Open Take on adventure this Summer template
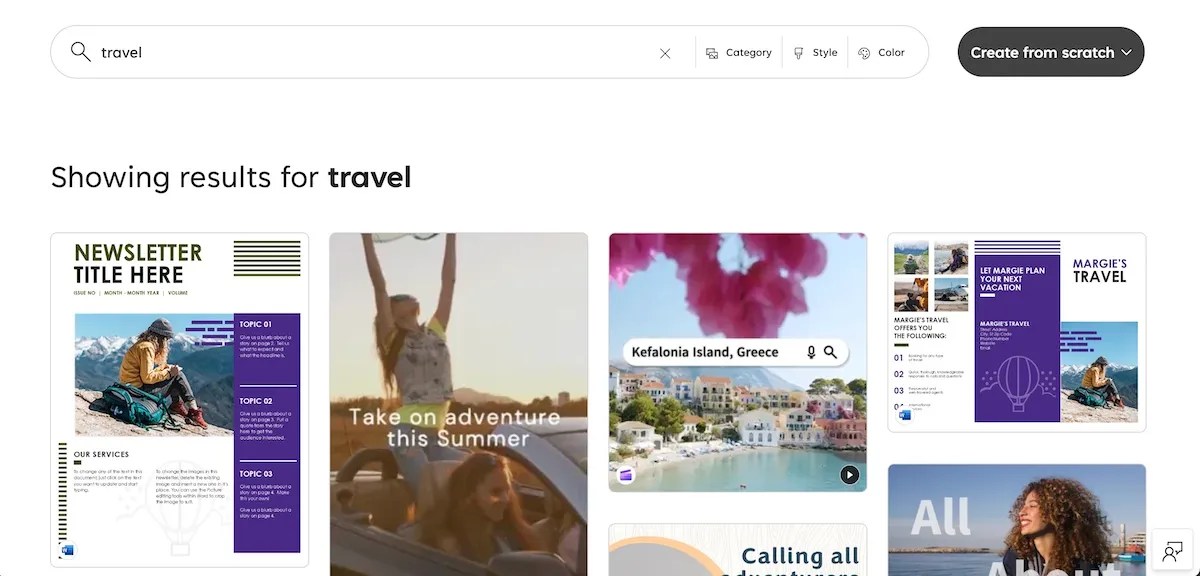The height and width of the screenshot is (576, 1200). 459,404
